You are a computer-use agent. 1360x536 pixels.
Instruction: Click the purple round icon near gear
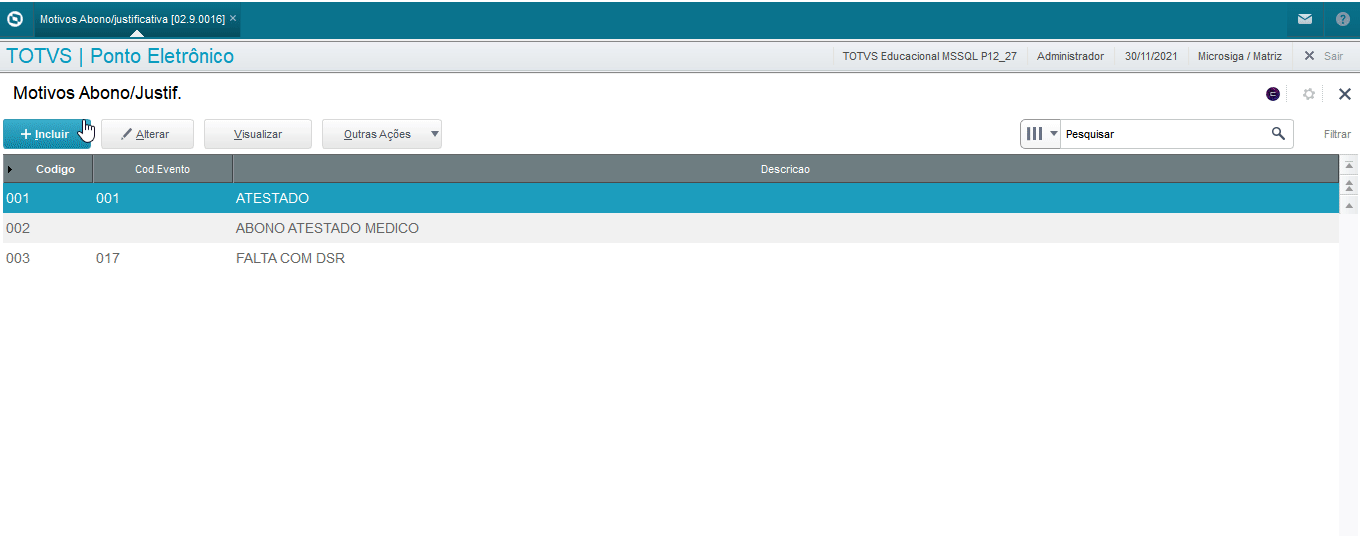click(x=1273, y=94)
